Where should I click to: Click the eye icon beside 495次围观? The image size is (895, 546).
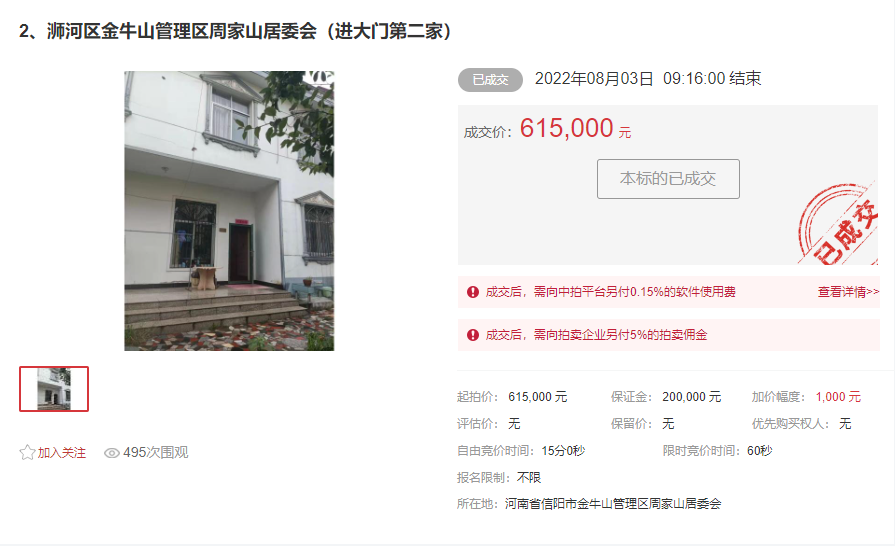tap(111, 453)
